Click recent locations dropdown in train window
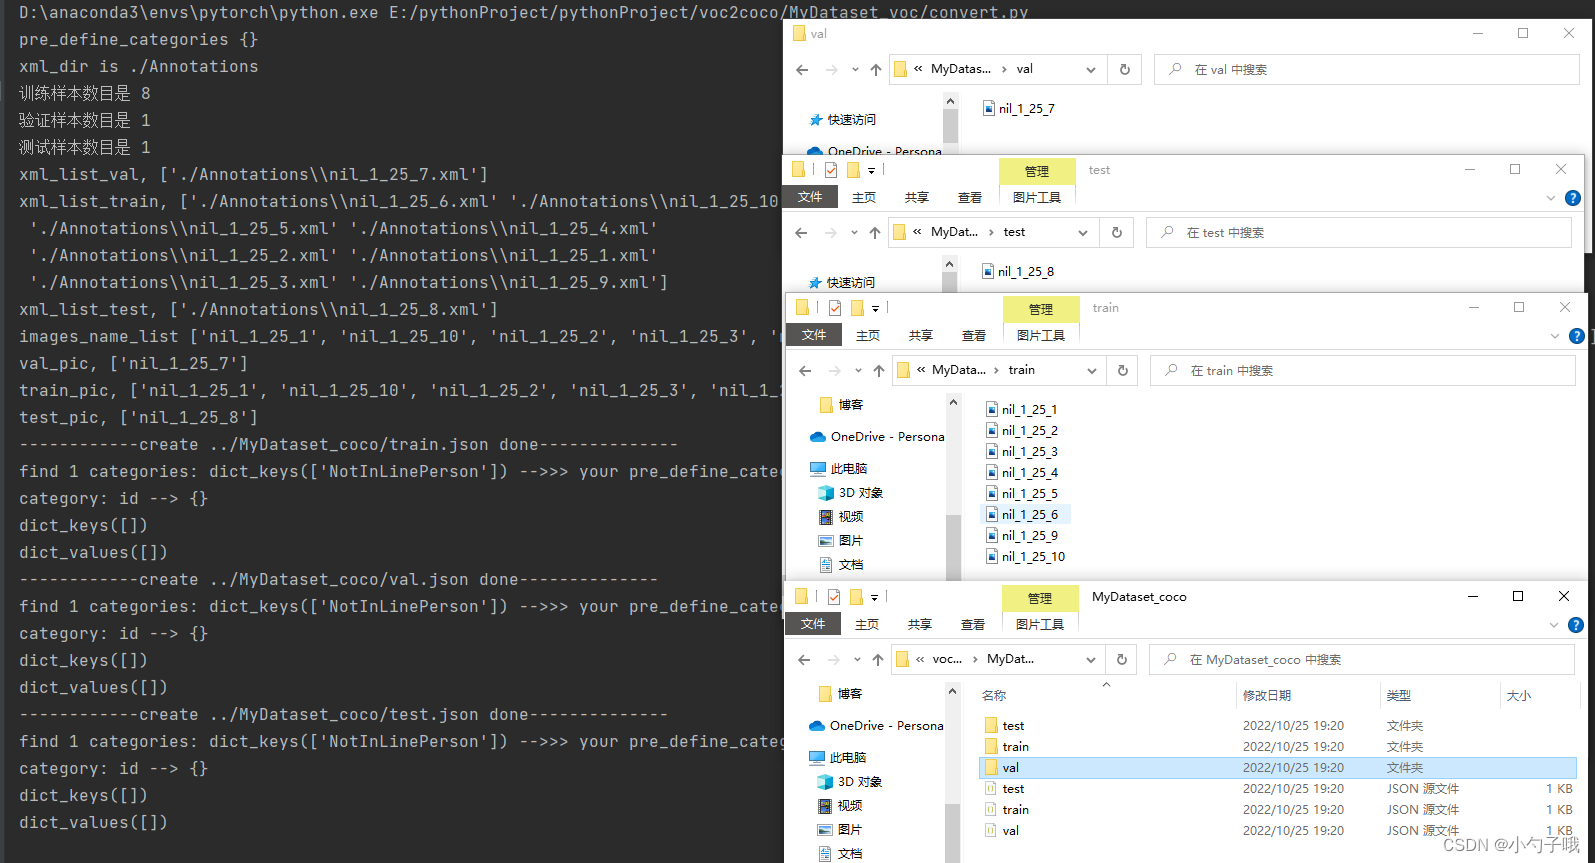 (859, 371)
